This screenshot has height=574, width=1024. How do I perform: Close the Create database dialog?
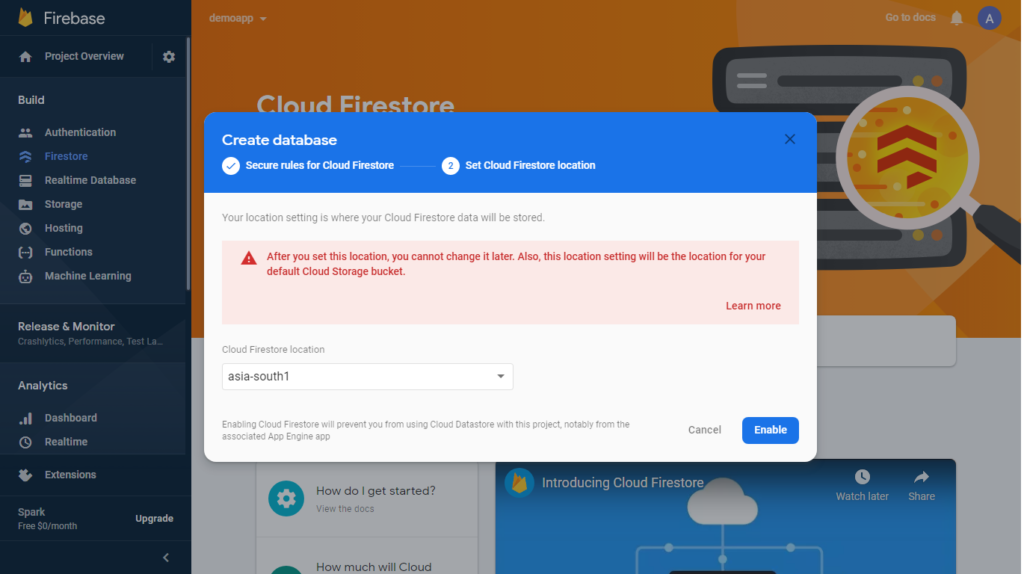pos(790,139)
